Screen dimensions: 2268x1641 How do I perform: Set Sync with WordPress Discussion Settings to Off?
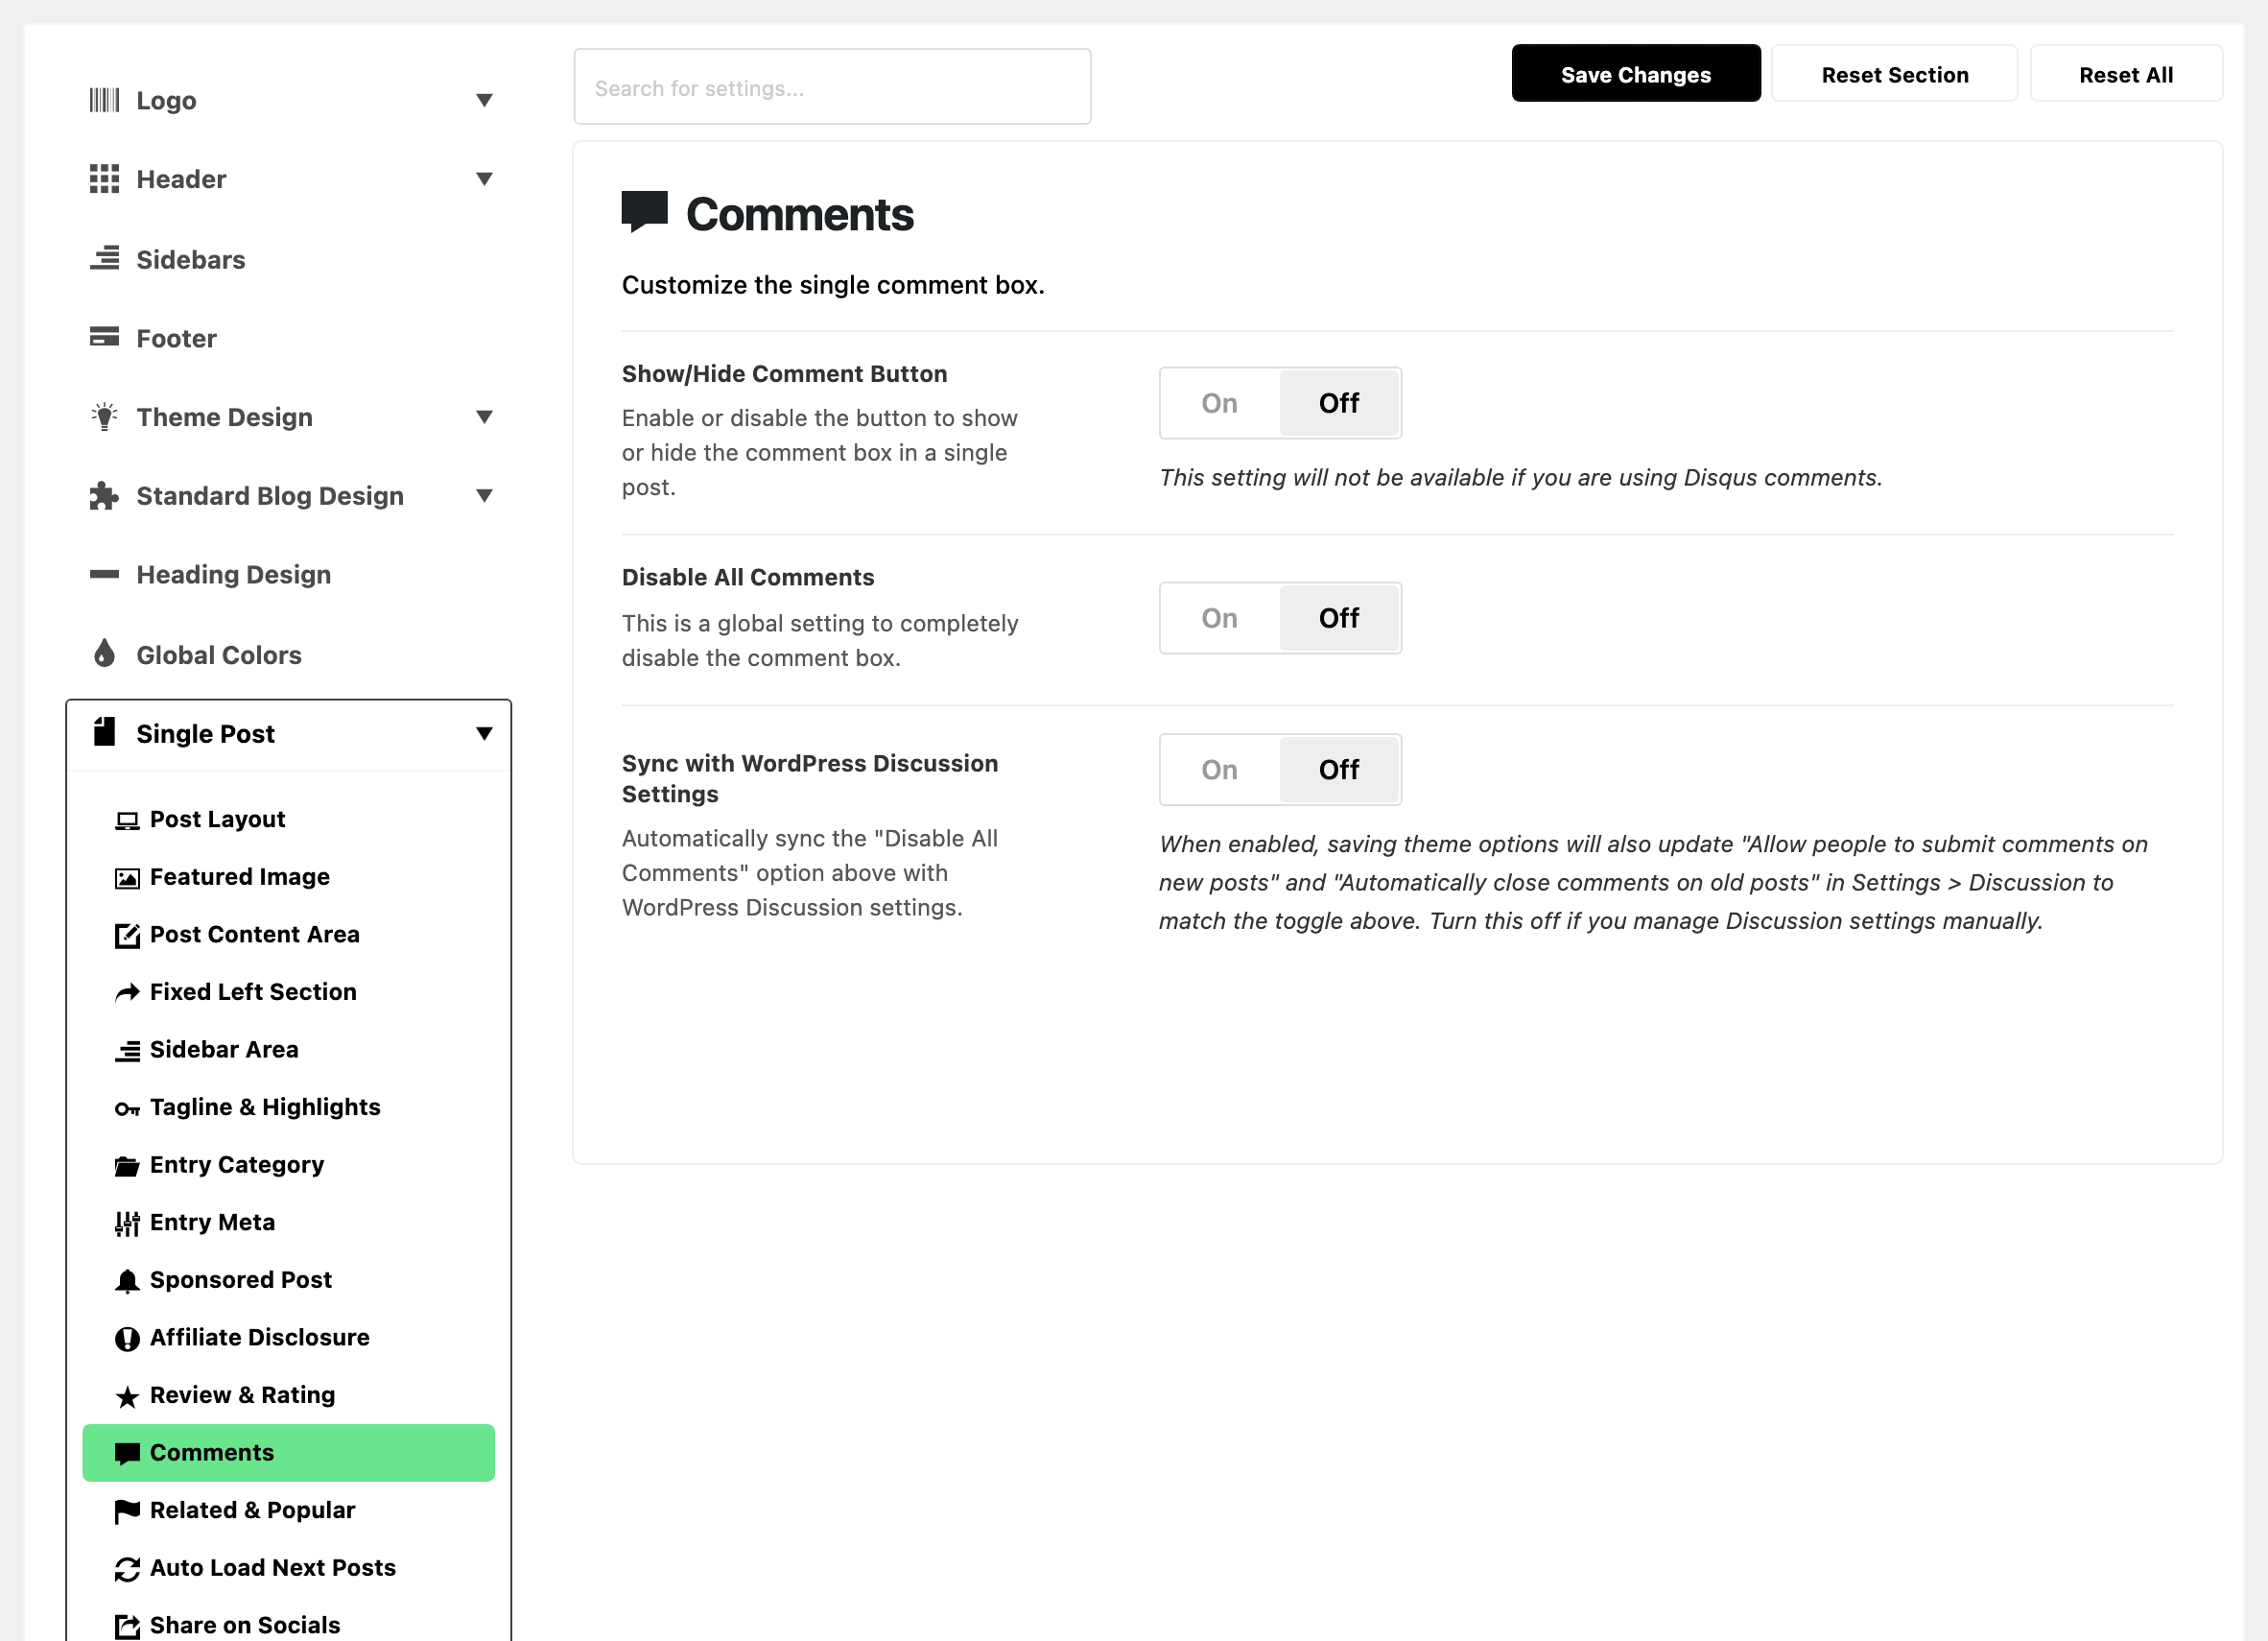tap(1338, 769)
